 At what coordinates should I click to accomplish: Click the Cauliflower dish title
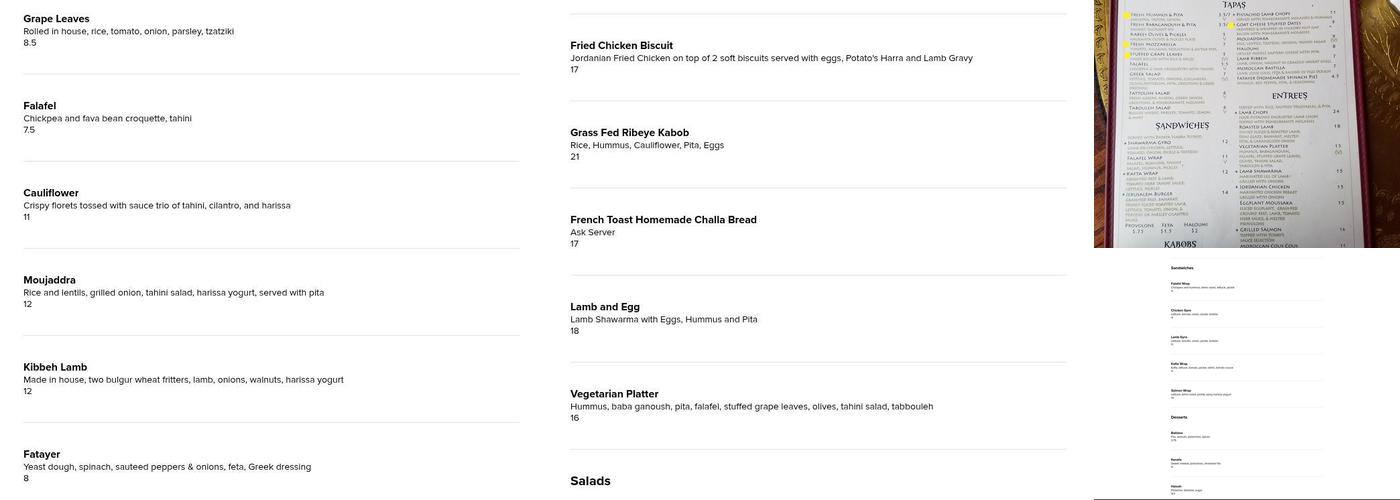click(51, 193)
